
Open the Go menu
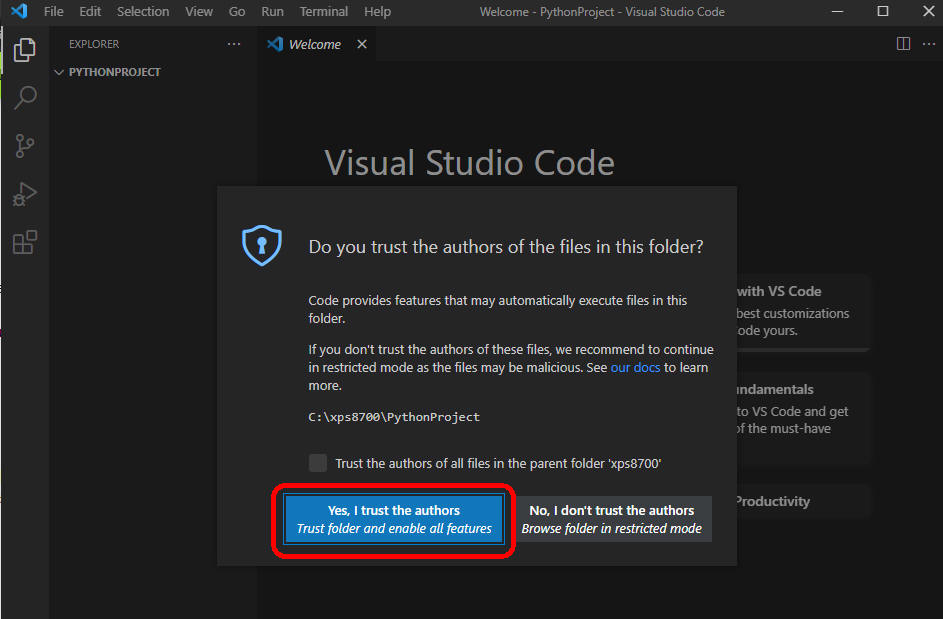tap(236, 11)
